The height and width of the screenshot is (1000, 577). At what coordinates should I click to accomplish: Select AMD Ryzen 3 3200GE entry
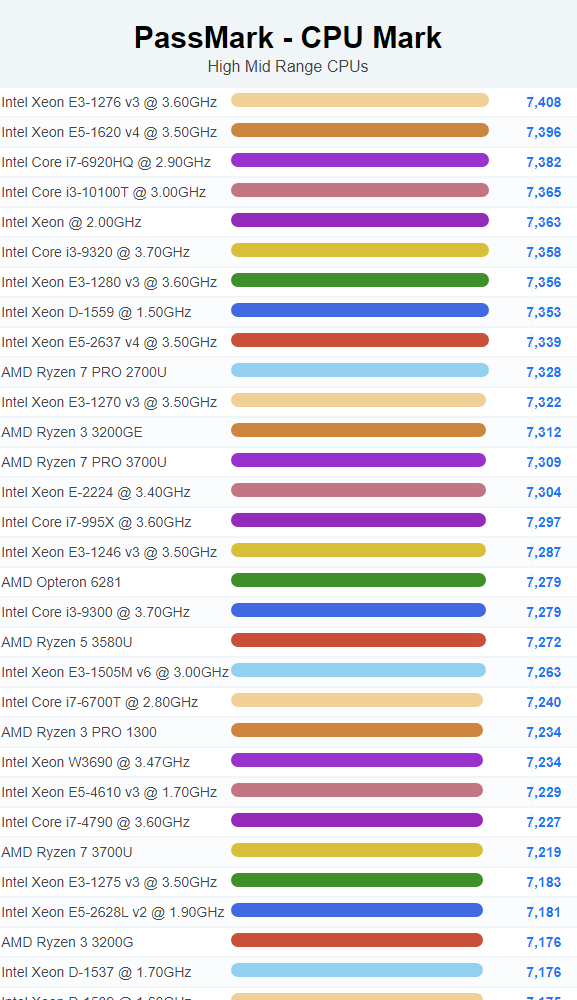(x=72, y=432)
